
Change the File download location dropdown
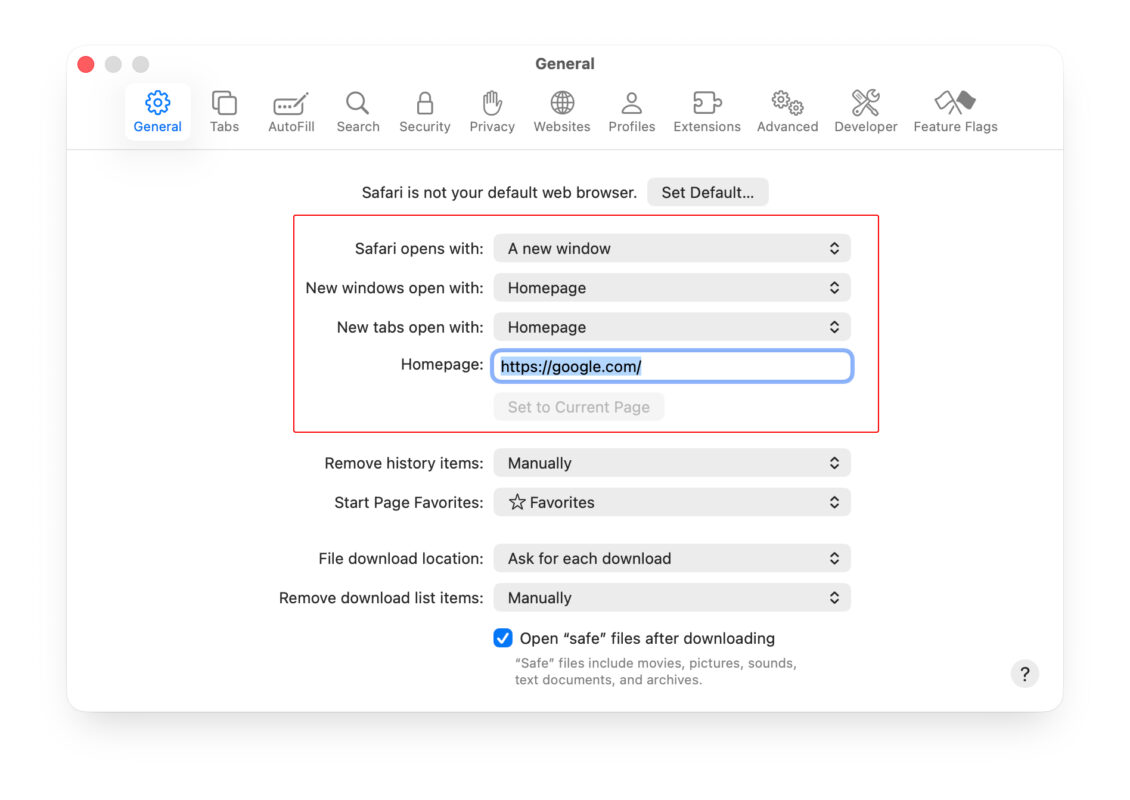[672, 558]
